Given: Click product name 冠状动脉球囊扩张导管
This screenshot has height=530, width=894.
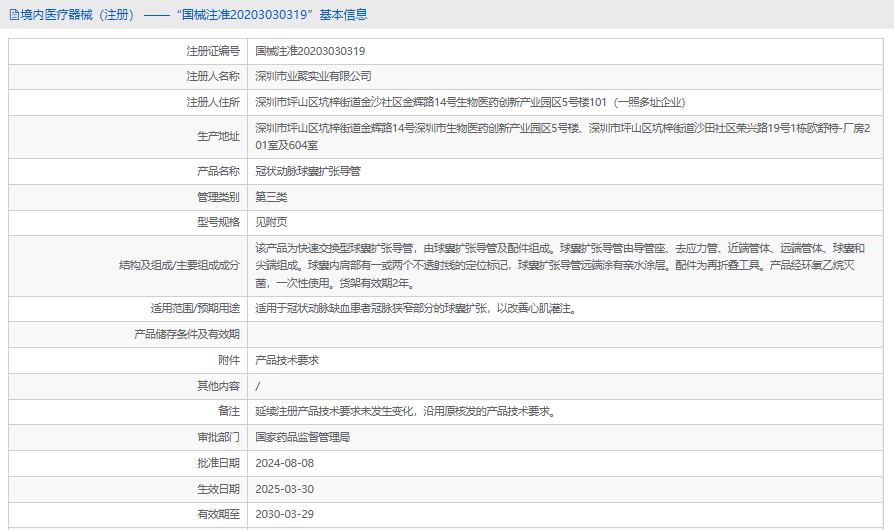Looking at the screenshot, I should tap(307, 171).
